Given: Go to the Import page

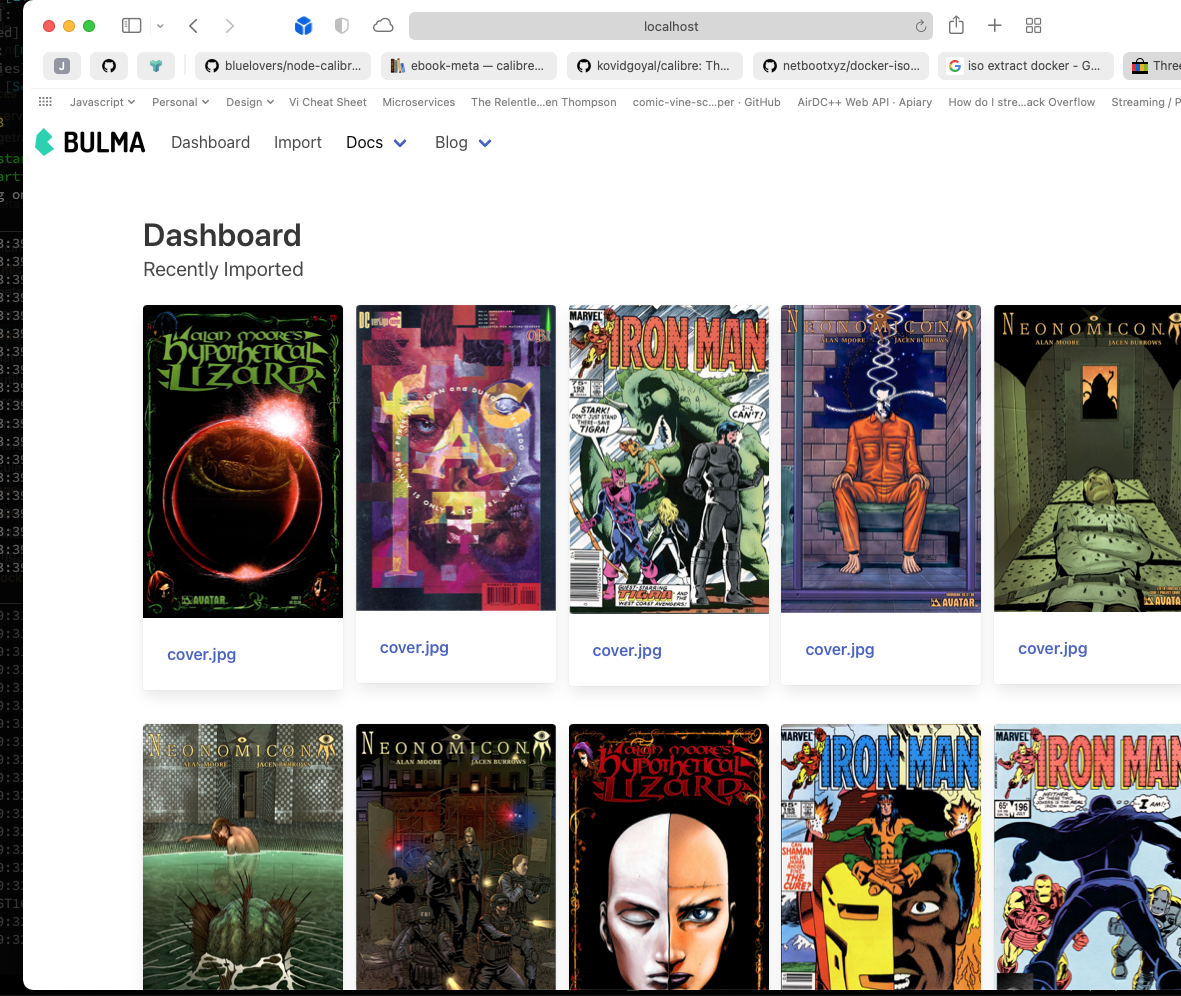Looking at the screenshot, I should point(298,143).
